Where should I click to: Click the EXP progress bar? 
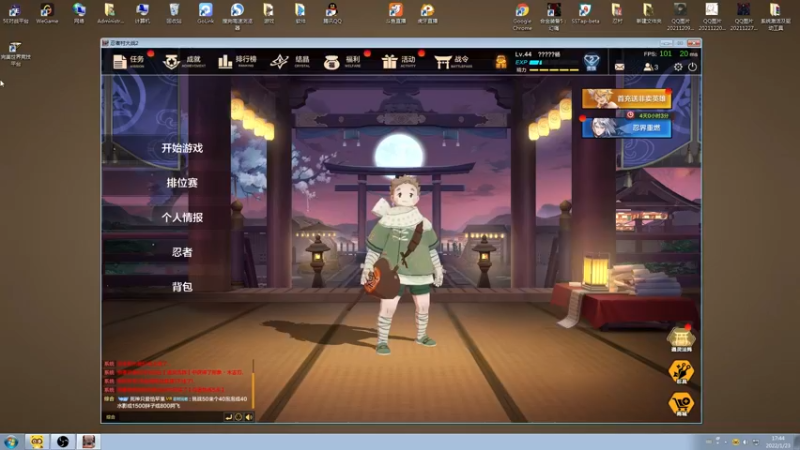coord(554,62)
